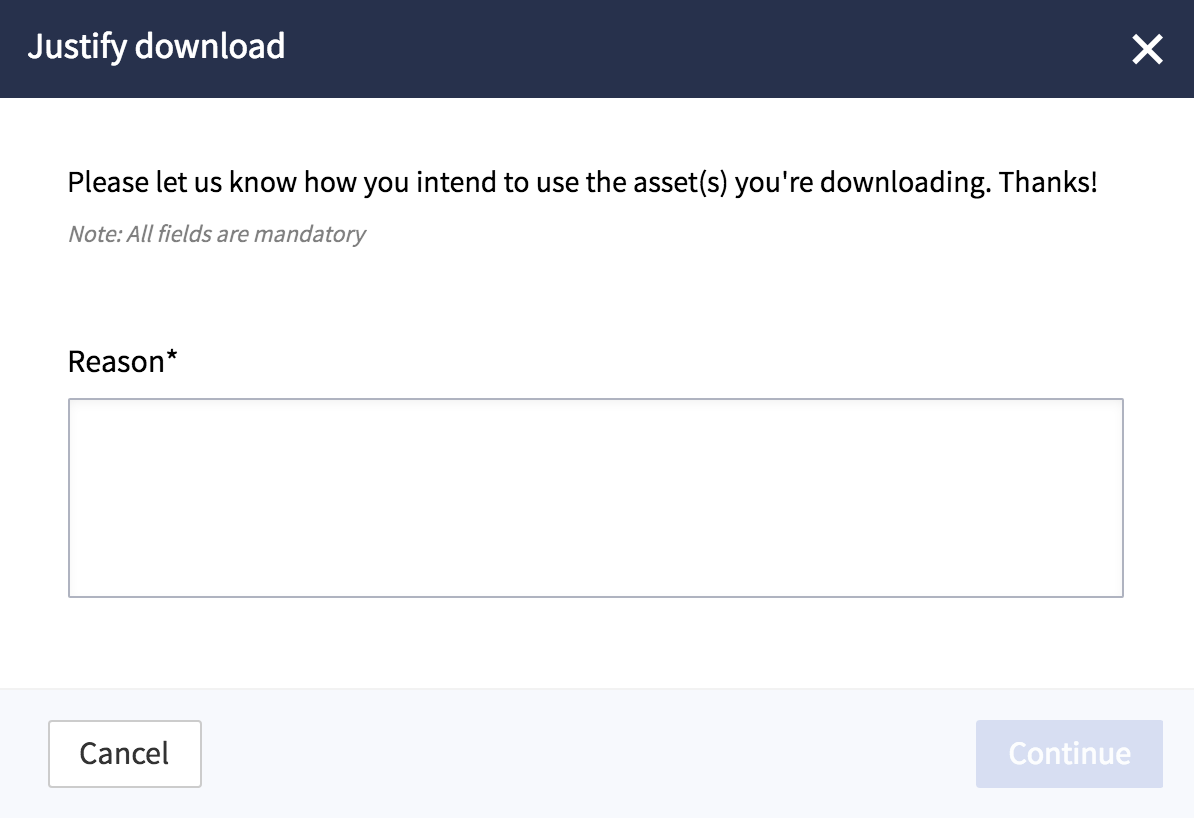Image resolution: width=1194 pixels, height=818 pixels.
Task: Click the word 'download' in the title
Action: click(210, 46)
